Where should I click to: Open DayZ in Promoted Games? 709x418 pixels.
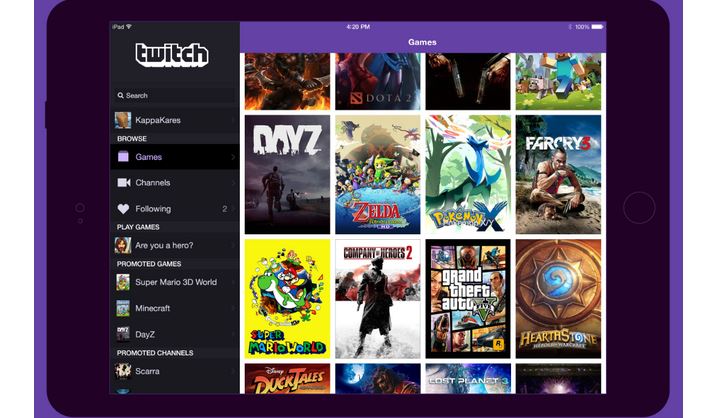pos(175,334)
